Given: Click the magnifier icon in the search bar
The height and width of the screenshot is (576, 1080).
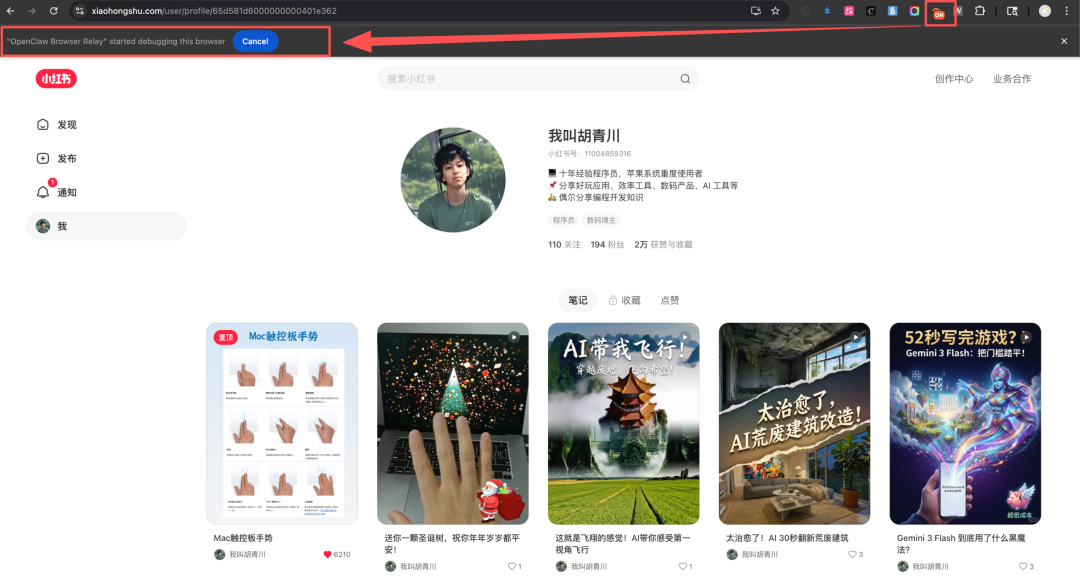Looking at the screenshot, I should (x=685, y=78).
